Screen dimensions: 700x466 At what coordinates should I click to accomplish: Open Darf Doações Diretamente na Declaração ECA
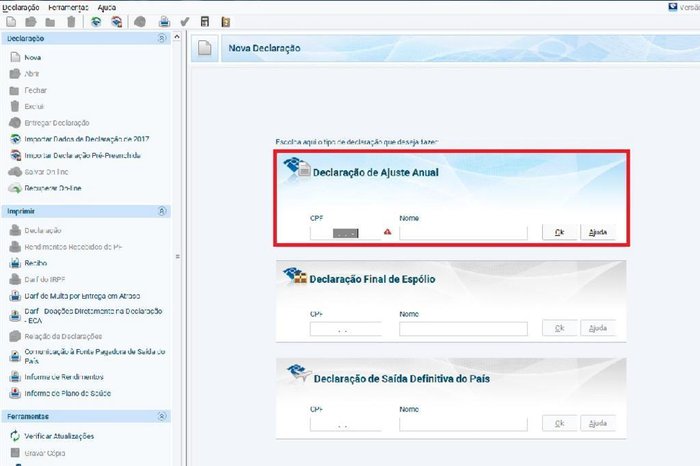coord(93,316)
